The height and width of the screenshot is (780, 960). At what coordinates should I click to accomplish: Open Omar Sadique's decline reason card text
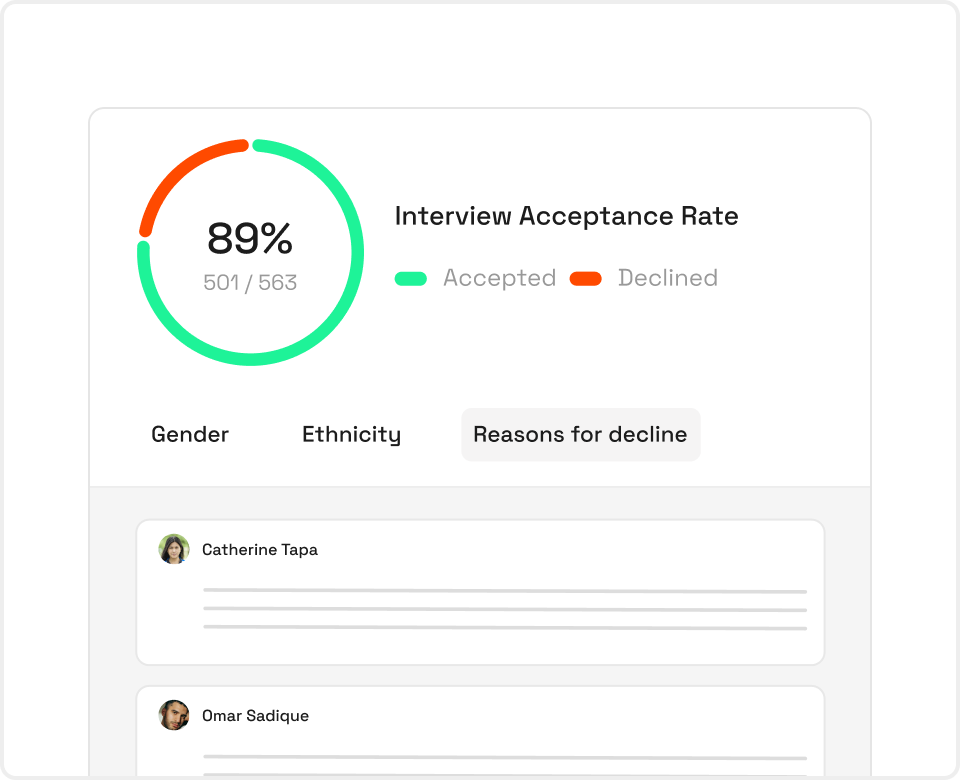(505, 765)
